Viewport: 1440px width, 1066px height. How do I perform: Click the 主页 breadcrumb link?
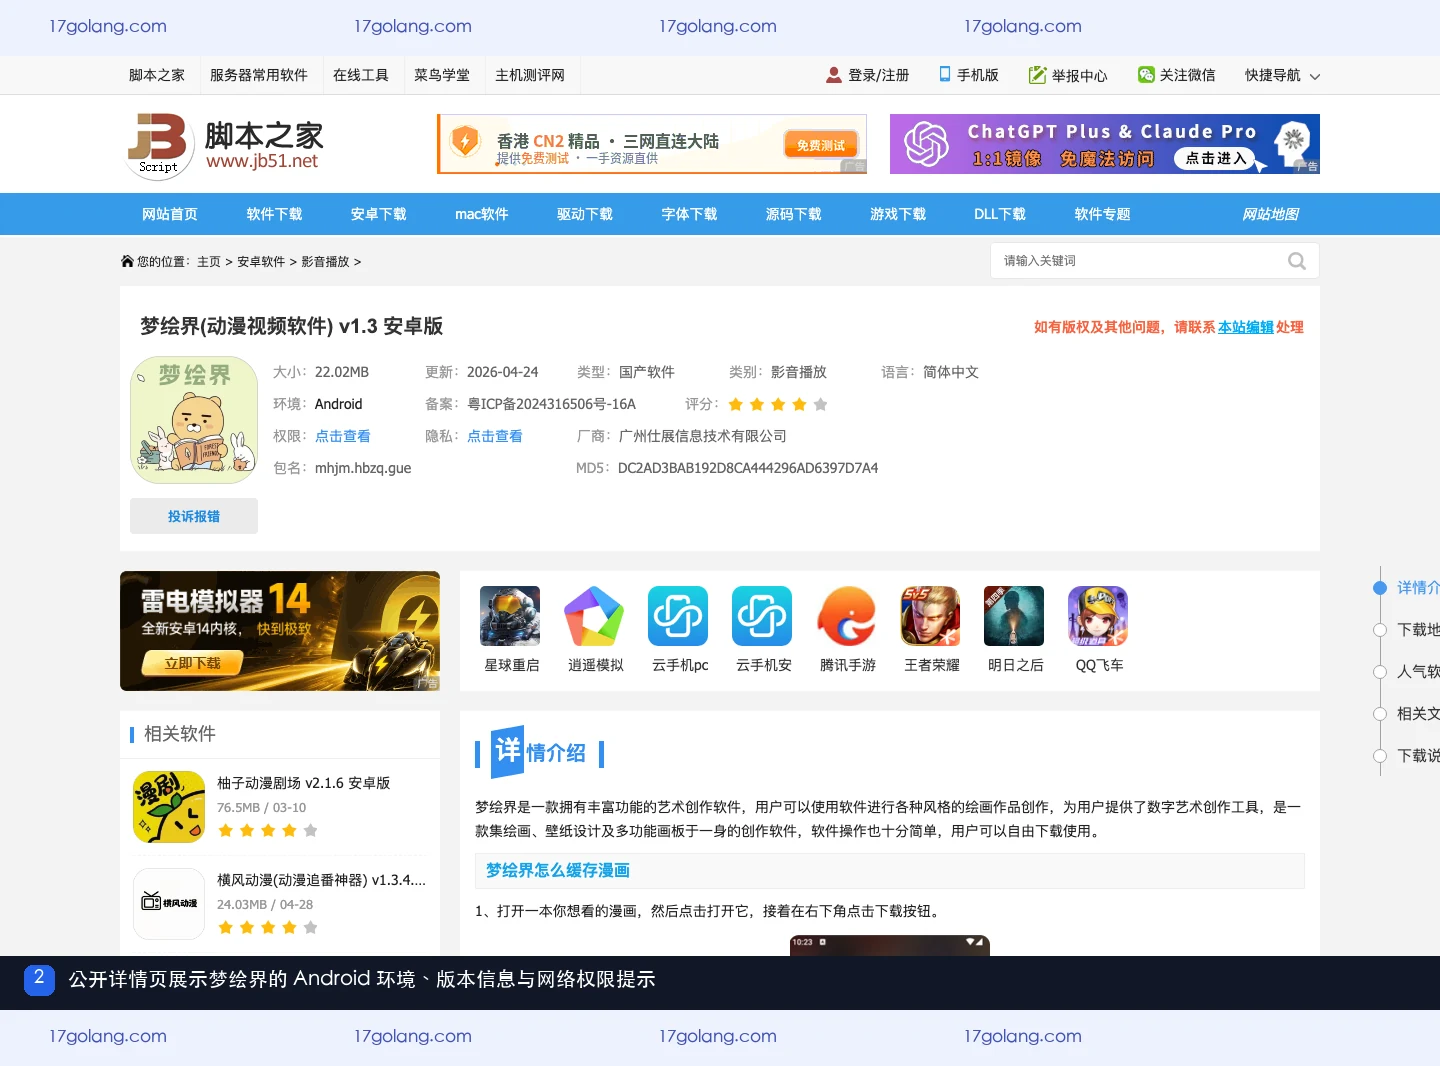tap(209, 262)
